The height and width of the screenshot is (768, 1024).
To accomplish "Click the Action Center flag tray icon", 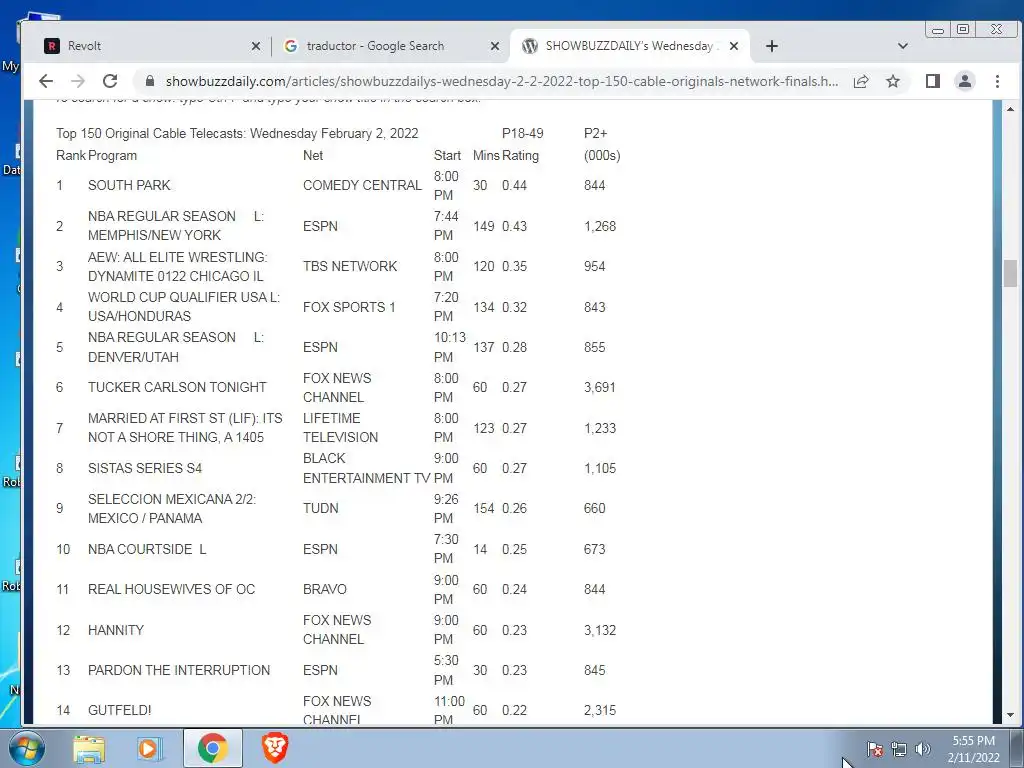I will tap(874, 749).
